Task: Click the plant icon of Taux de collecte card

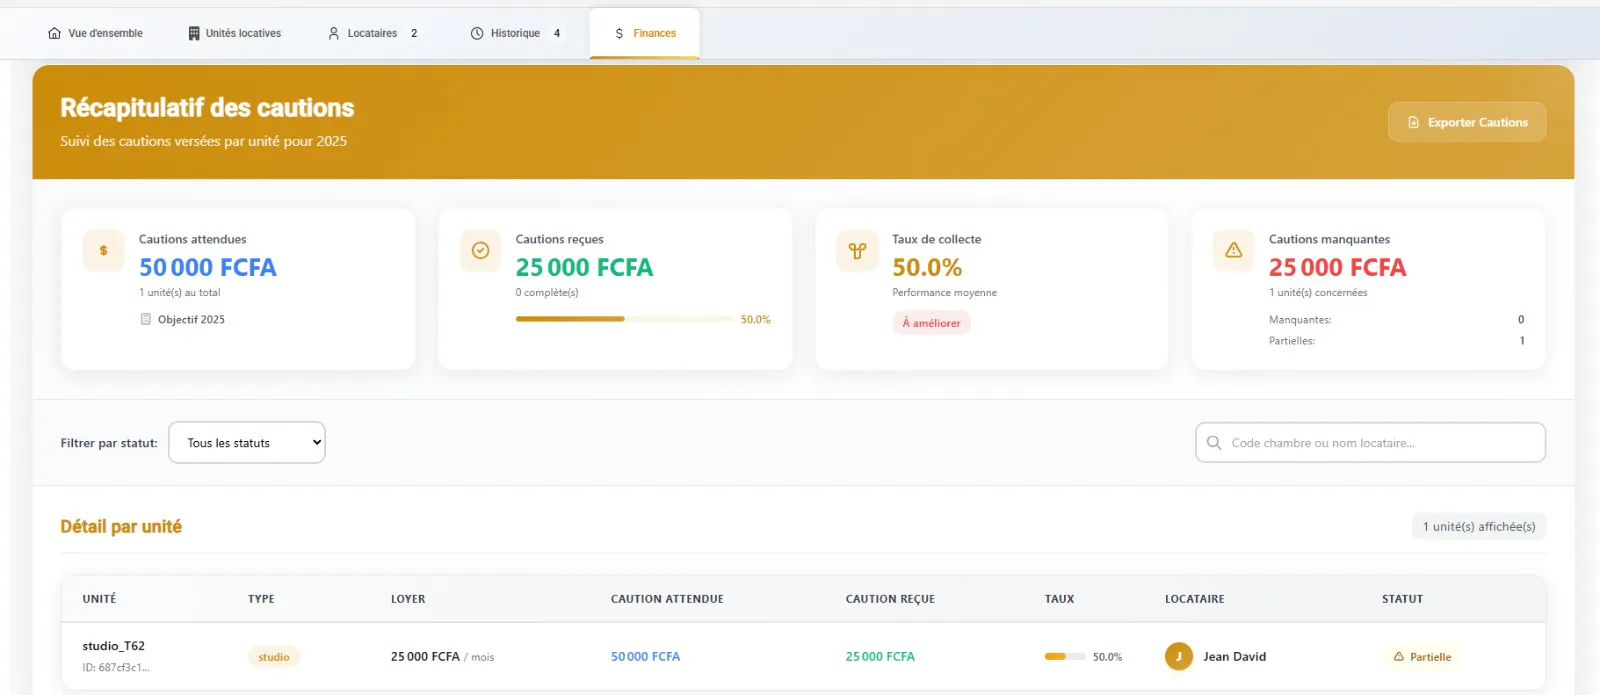Action: point(857,251)
